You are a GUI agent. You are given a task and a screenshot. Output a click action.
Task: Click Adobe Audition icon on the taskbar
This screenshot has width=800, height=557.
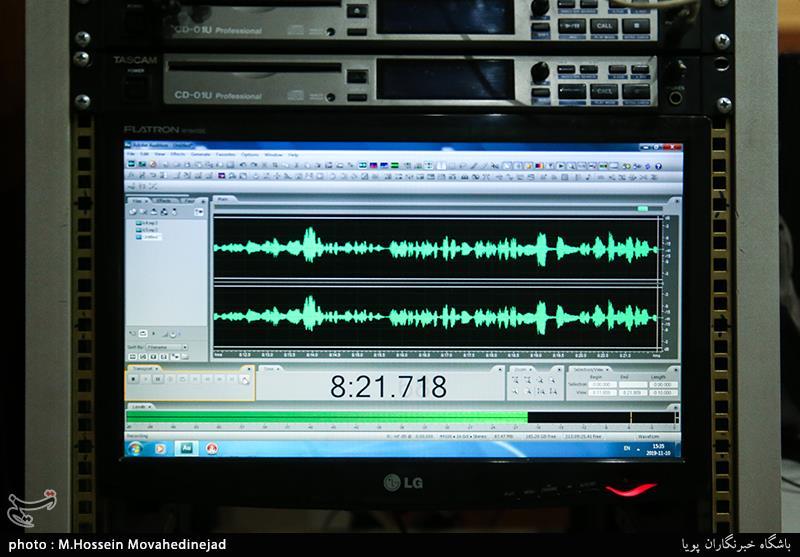(x=185, y=448)
